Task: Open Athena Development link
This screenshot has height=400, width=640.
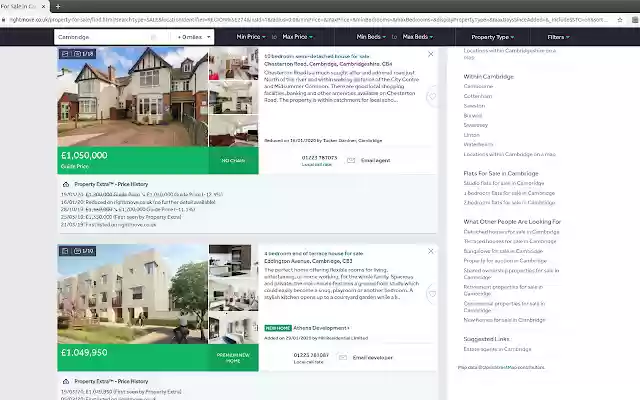Action: (321, 328)
